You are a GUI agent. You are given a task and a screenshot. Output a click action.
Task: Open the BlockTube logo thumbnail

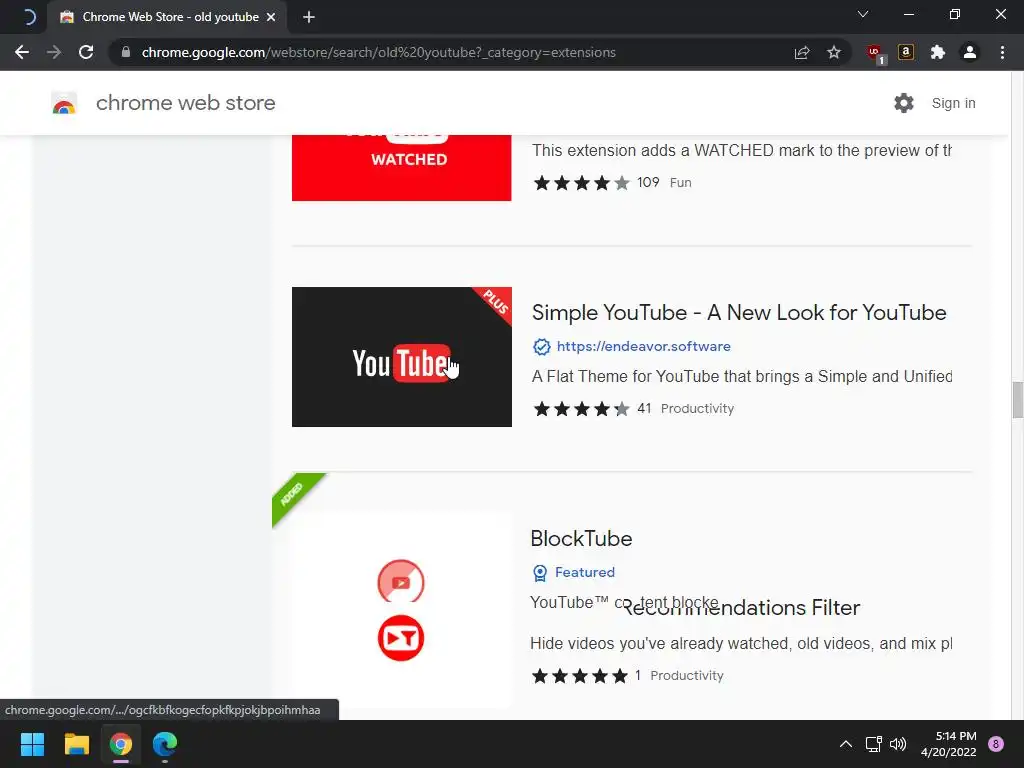[x=401, y=581]
